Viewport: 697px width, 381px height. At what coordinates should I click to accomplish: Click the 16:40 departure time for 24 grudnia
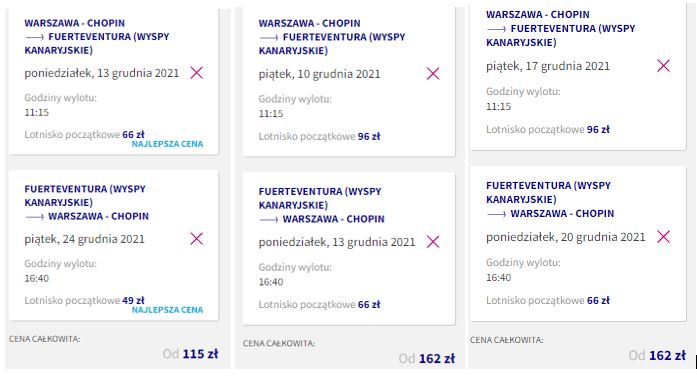(36, 278)
